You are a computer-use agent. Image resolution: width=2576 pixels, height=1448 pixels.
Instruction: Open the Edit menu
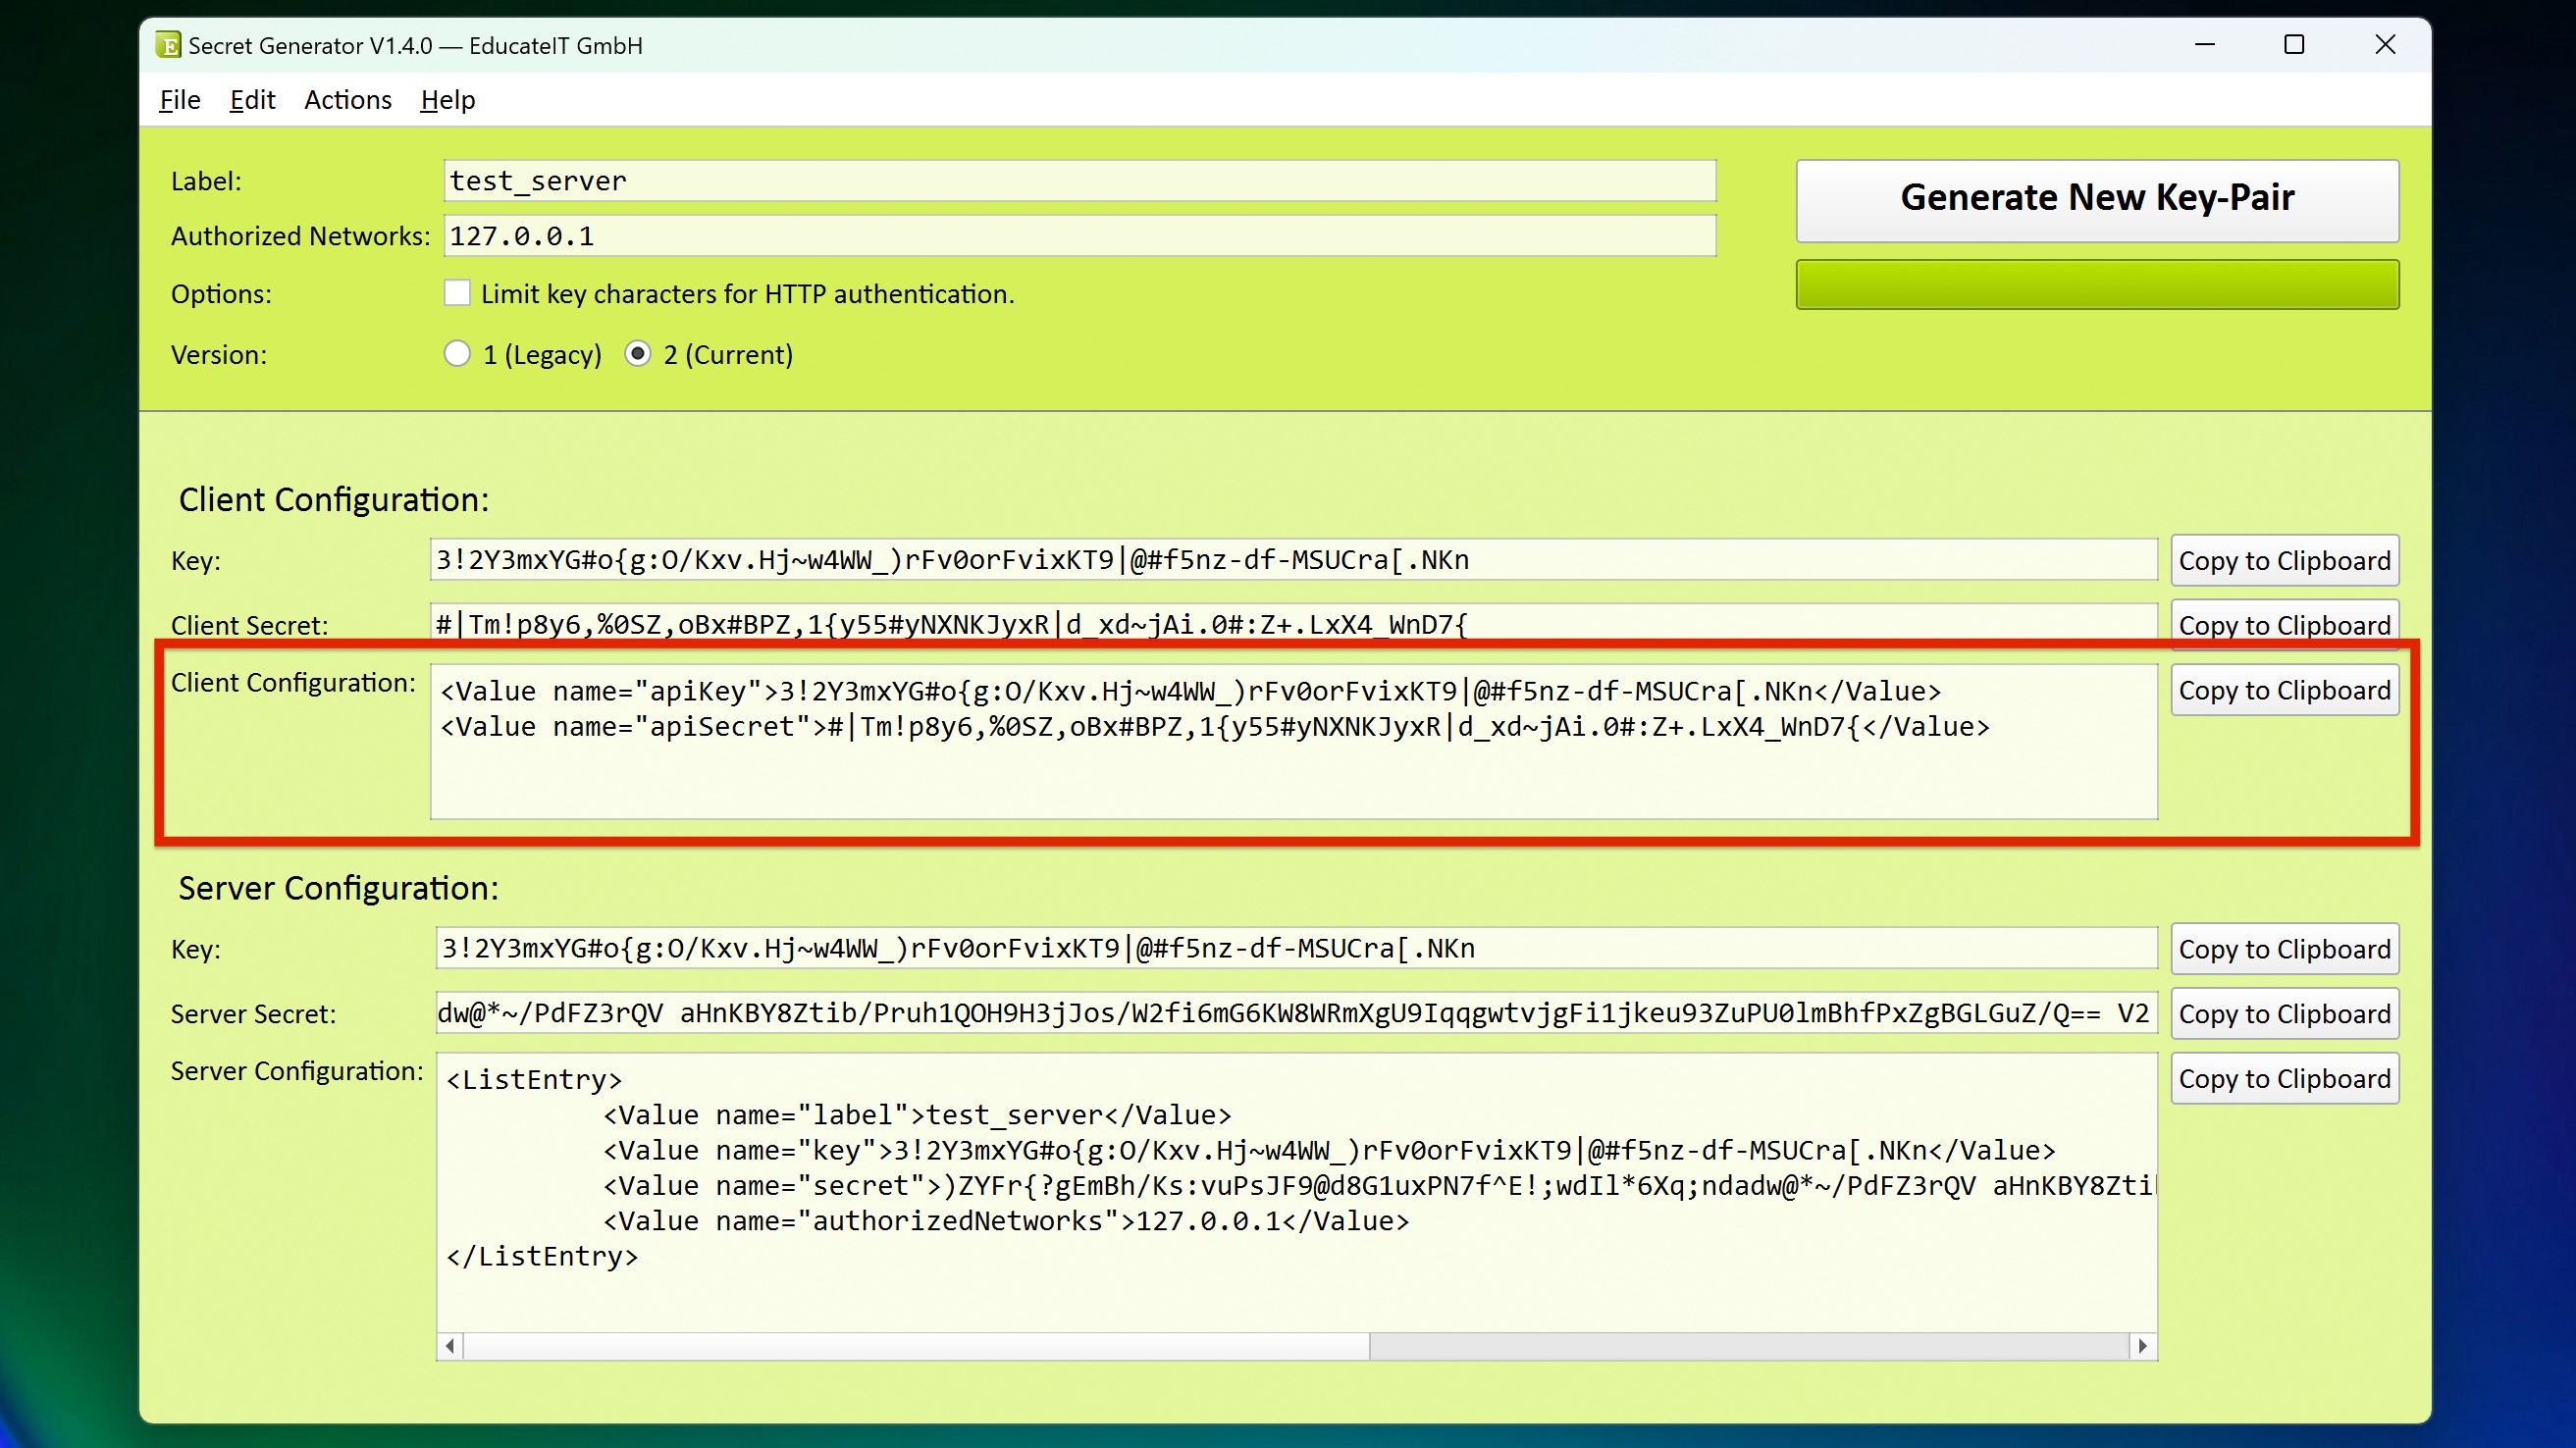[x=251, y=100]
